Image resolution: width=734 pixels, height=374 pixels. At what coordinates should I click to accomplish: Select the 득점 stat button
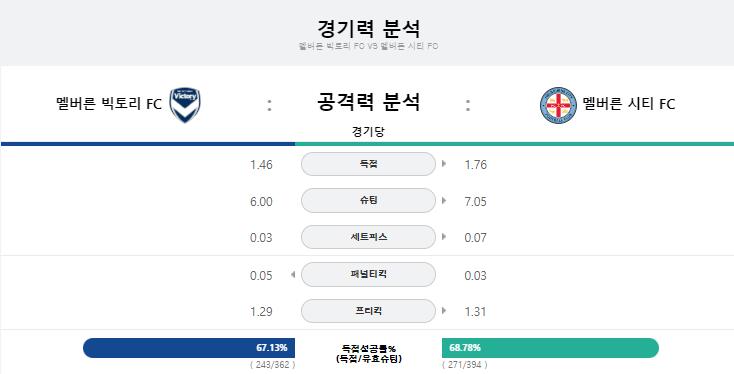[x=368, y=164]
